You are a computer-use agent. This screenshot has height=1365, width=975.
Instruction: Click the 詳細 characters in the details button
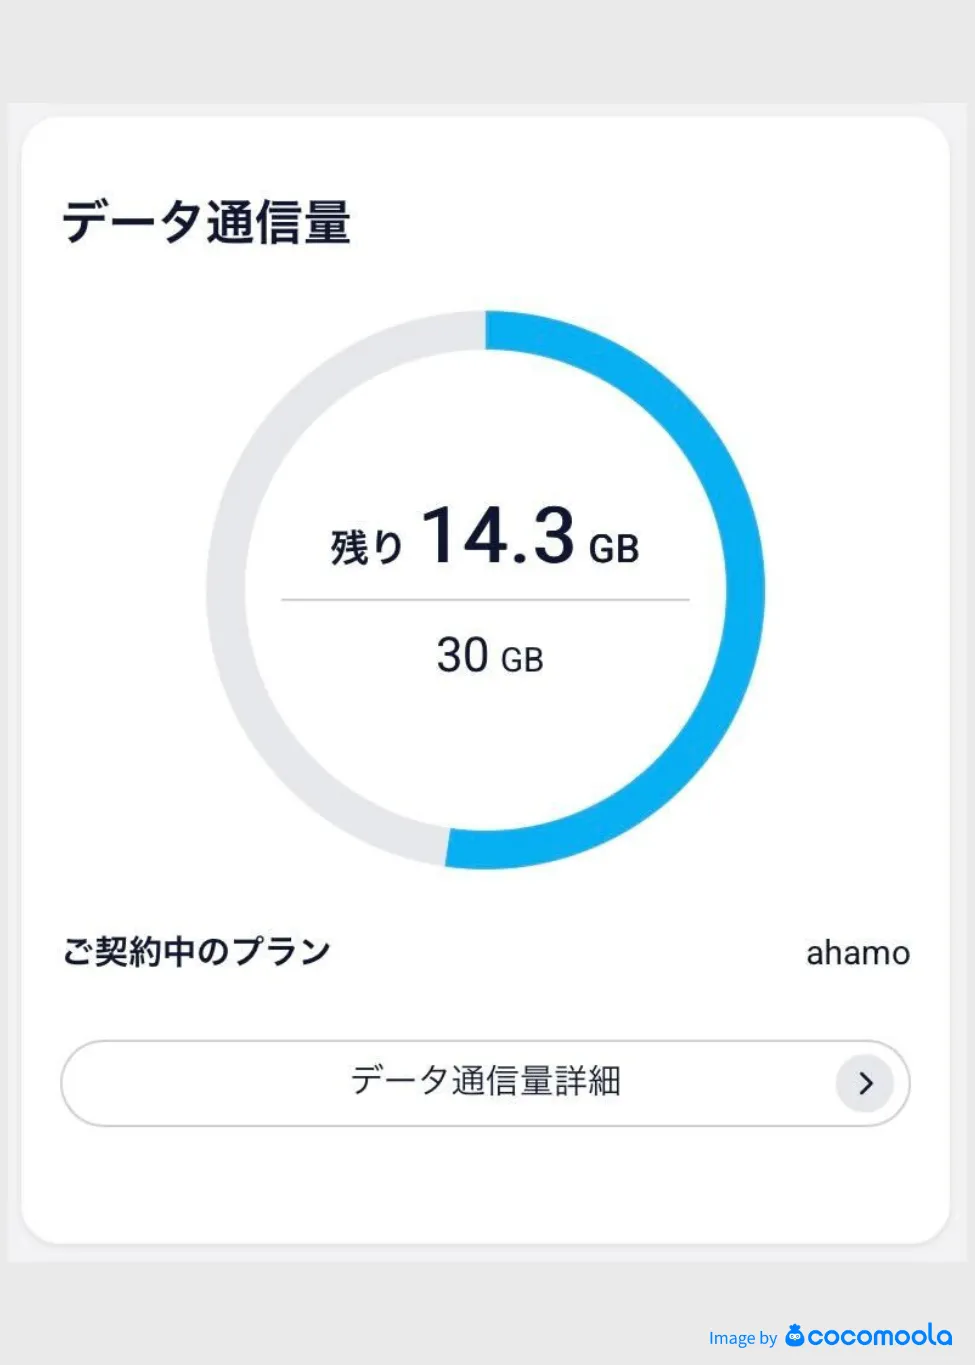click(x=588, y=1081)
